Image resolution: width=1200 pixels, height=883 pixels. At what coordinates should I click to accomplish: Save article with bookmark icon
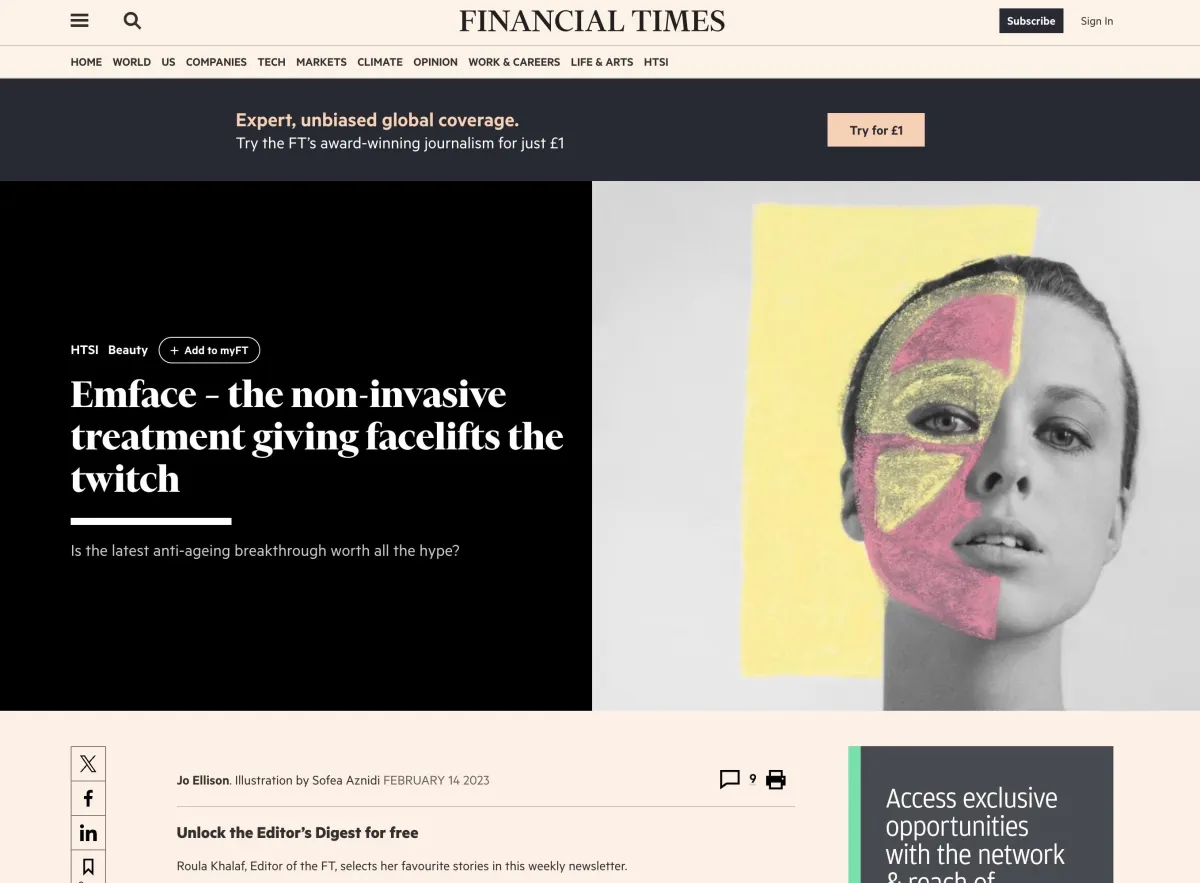[88, 866]
